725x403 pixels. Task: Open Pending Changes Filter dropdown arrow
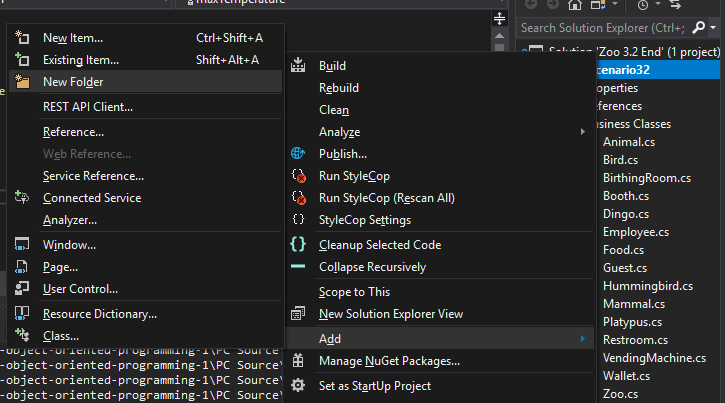(657, 4)
